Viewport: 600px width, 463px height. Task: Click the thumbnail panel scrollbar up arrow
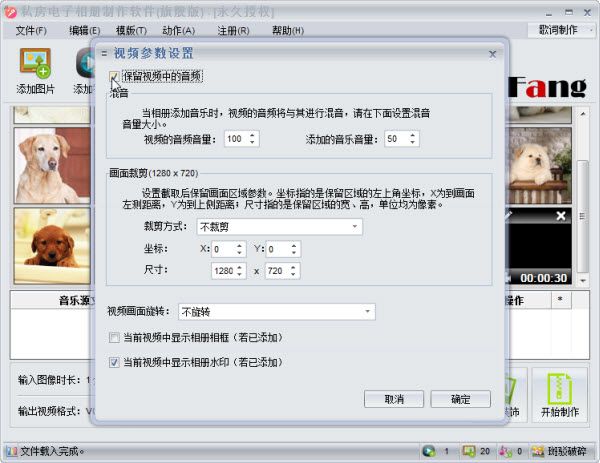(x=582, y=114)
